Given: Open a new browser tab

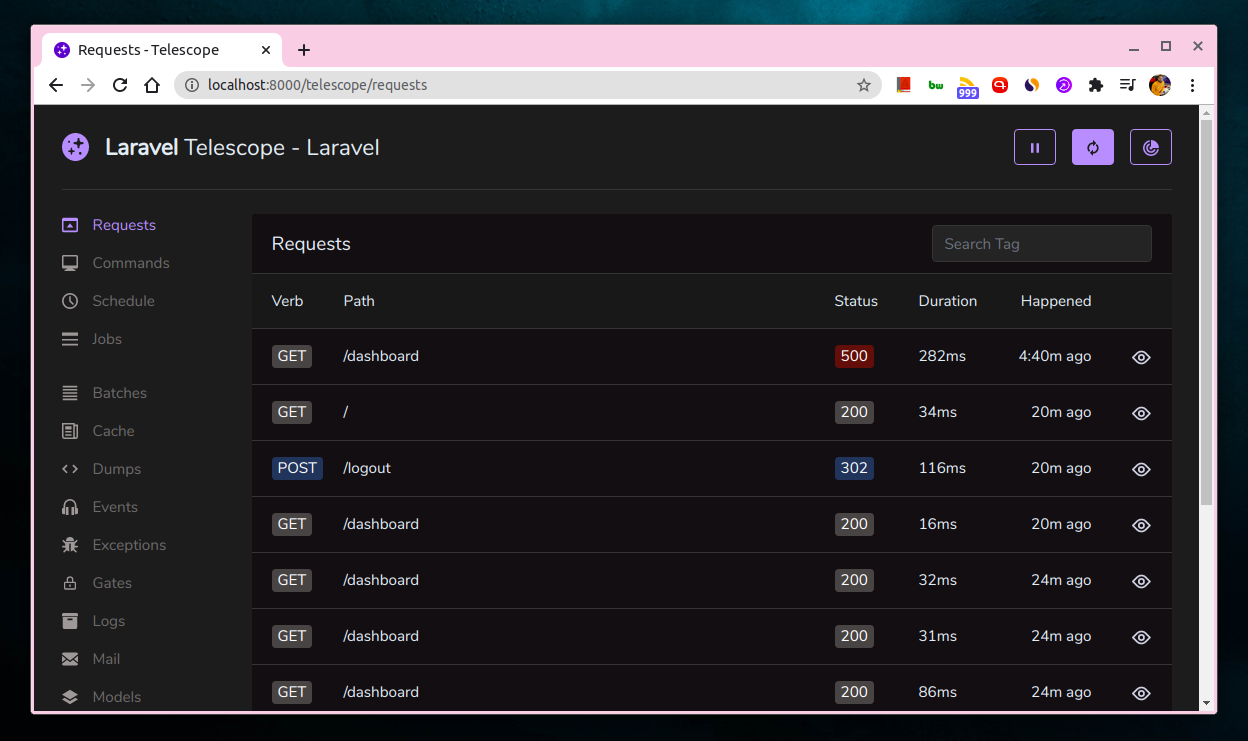Looking at the screenshot, I should pos(304,50).
